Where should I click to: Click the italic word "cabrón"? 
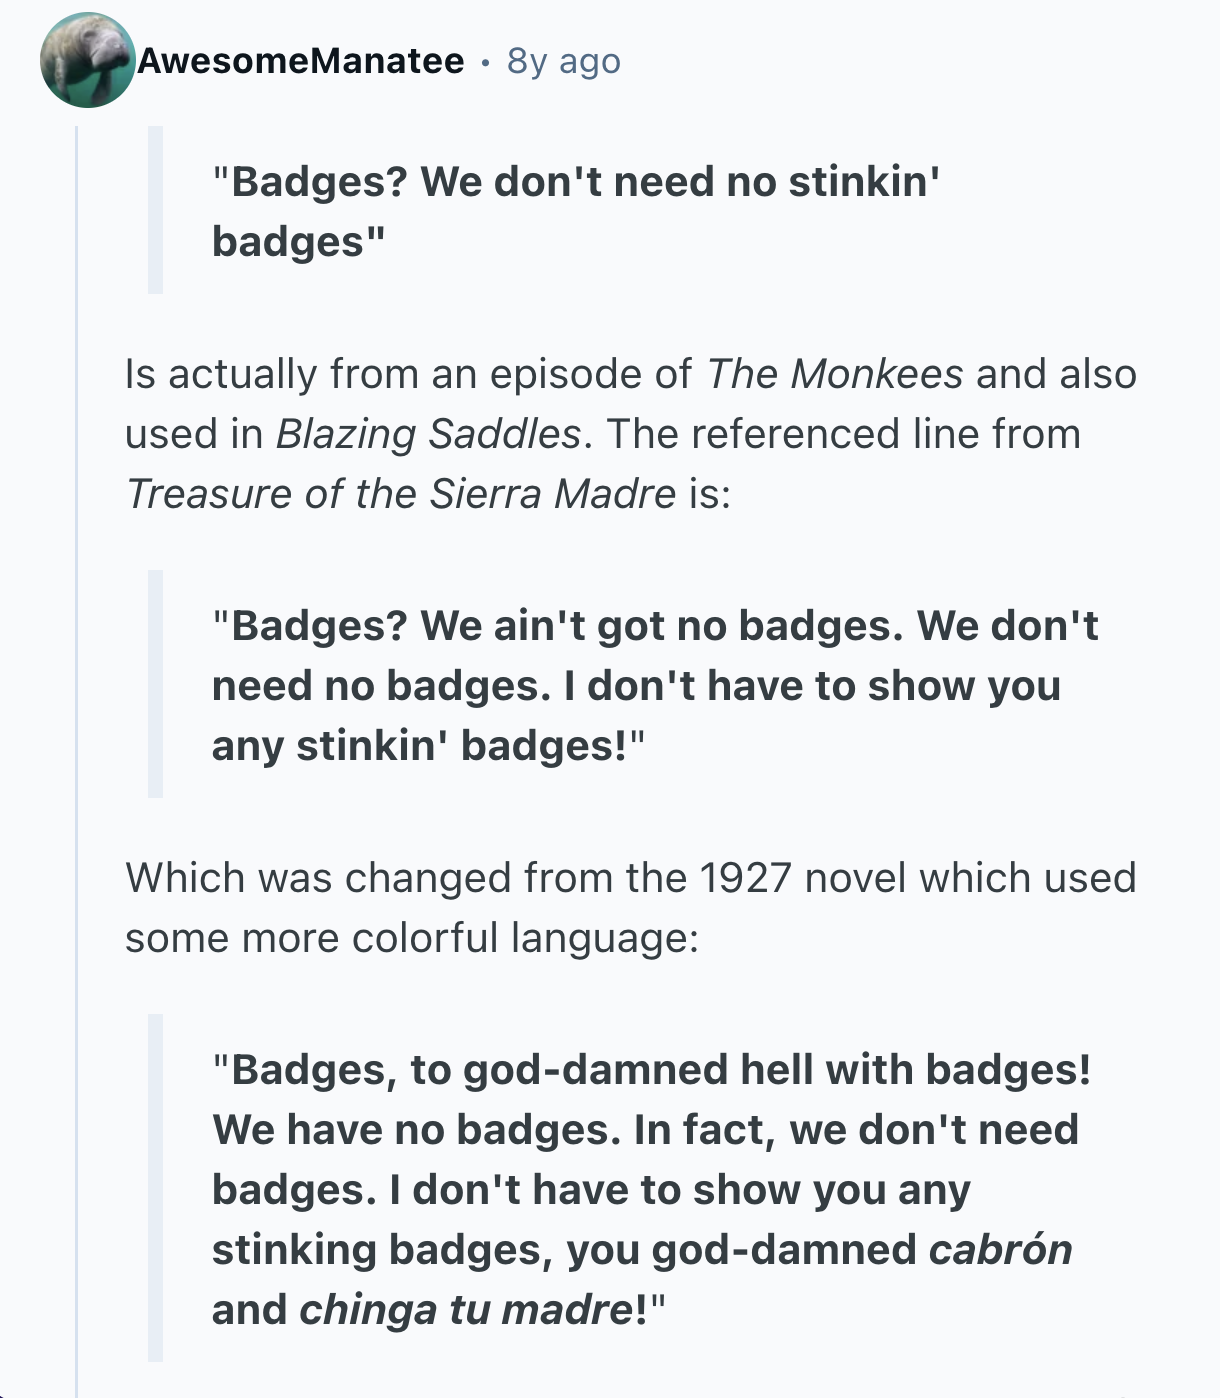coord(999,1250)
